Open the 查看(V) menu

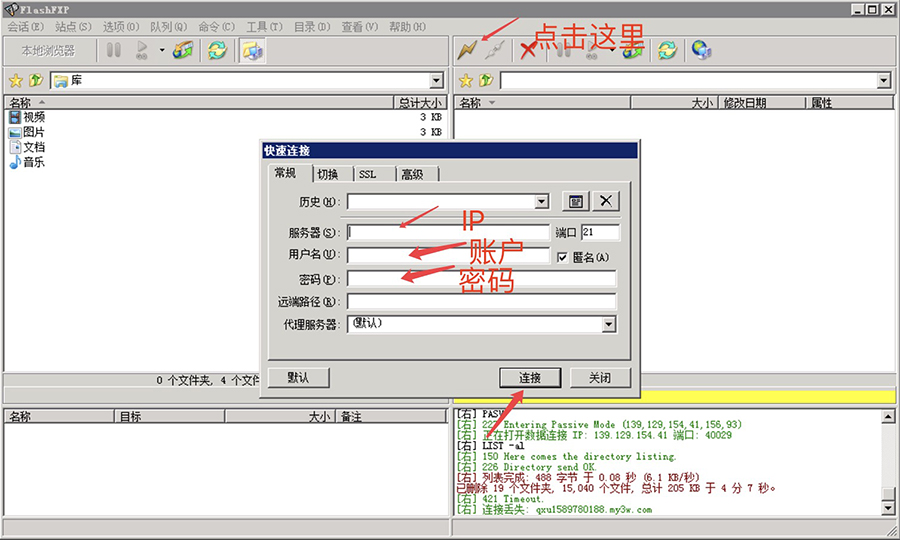click(360, 27)
